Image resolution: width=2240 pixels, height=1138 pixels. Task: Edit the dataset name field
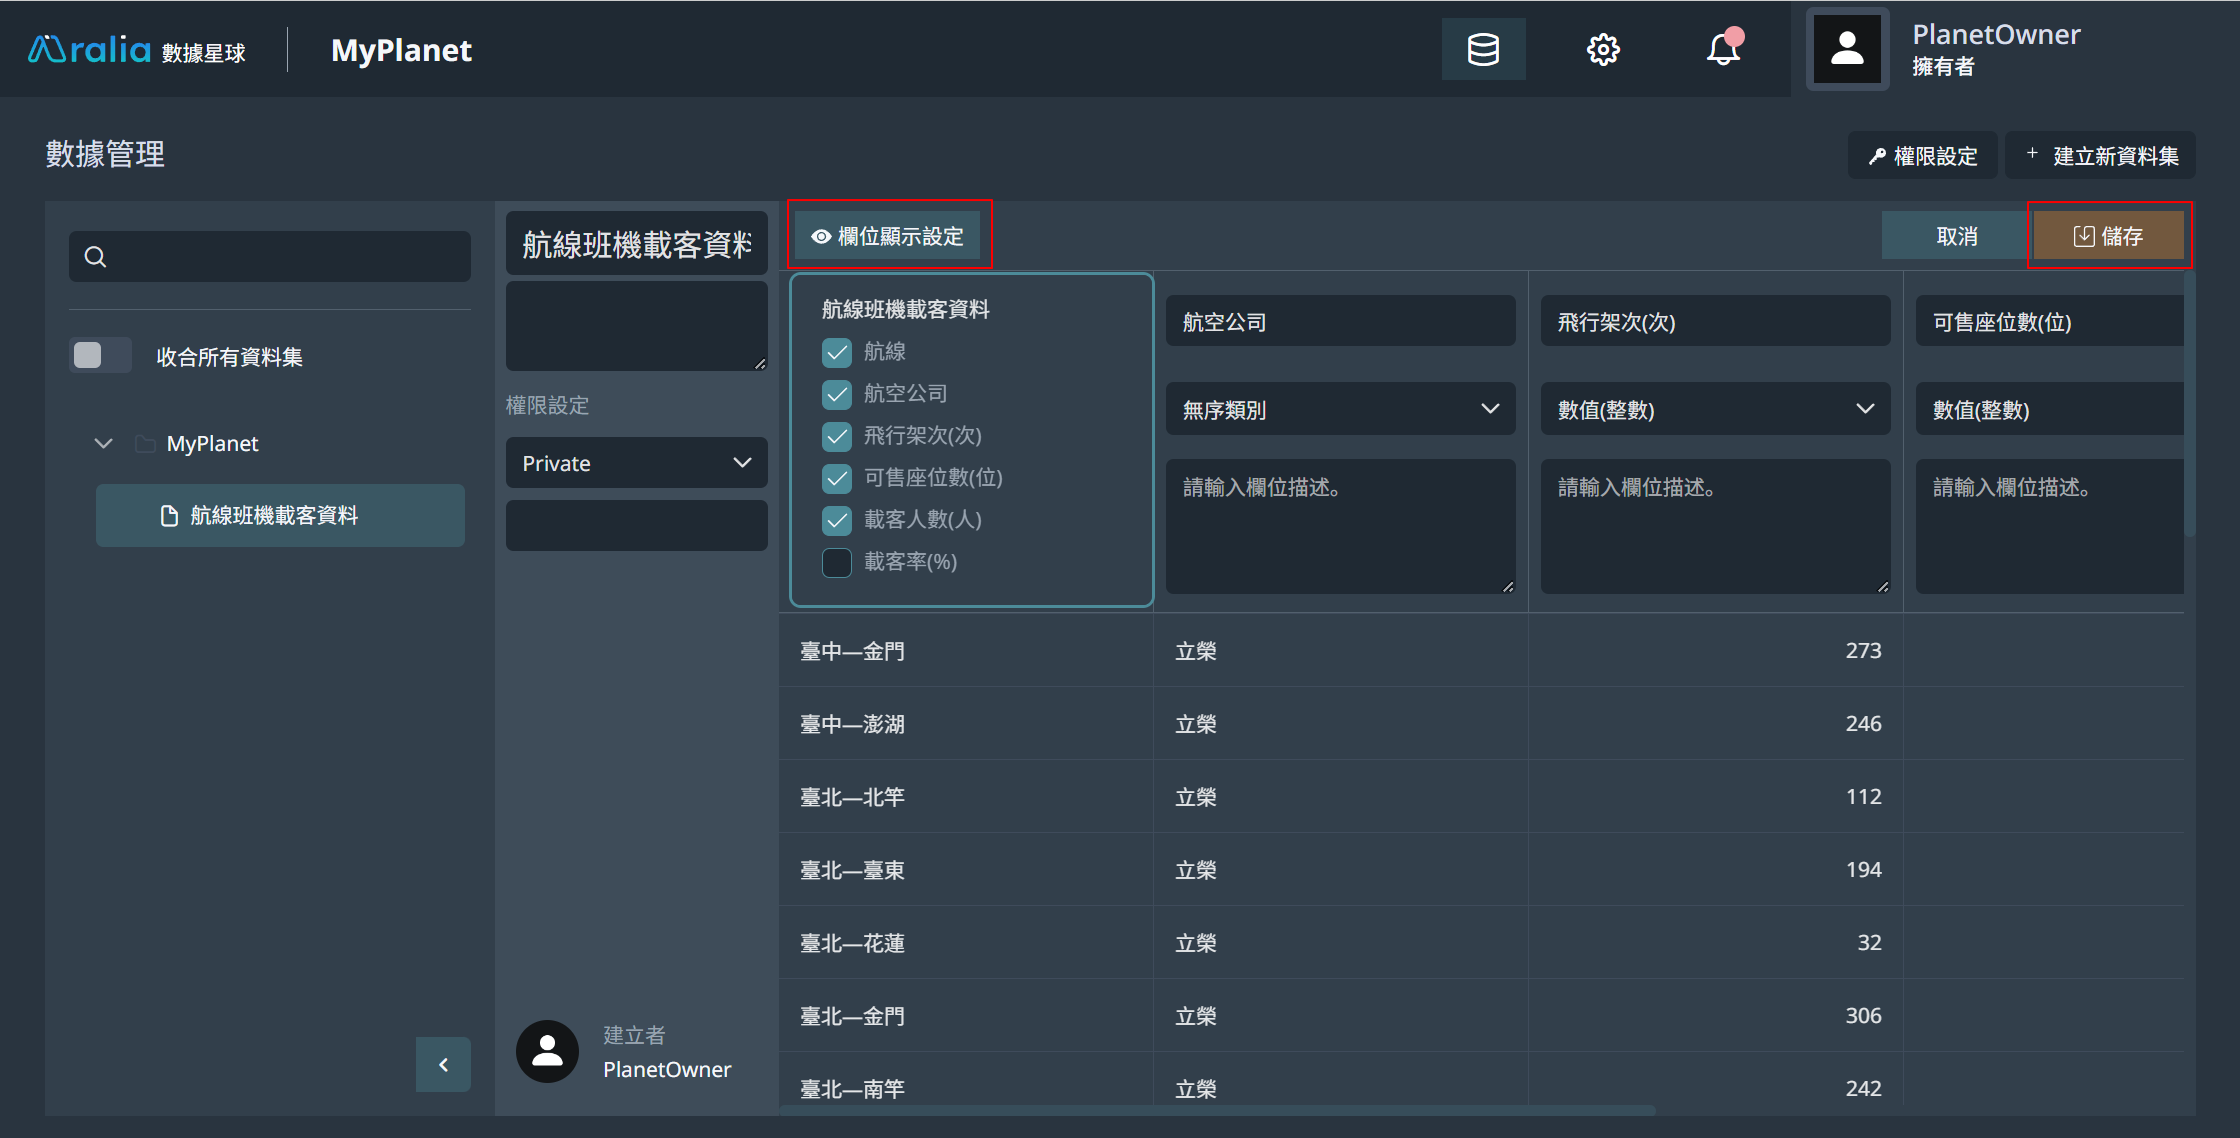coord(637,244)
